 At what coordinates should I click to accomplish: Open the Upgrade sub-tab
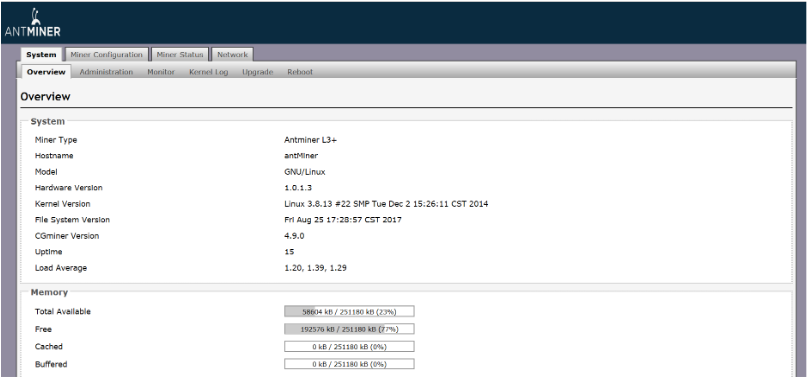[257, 72]
